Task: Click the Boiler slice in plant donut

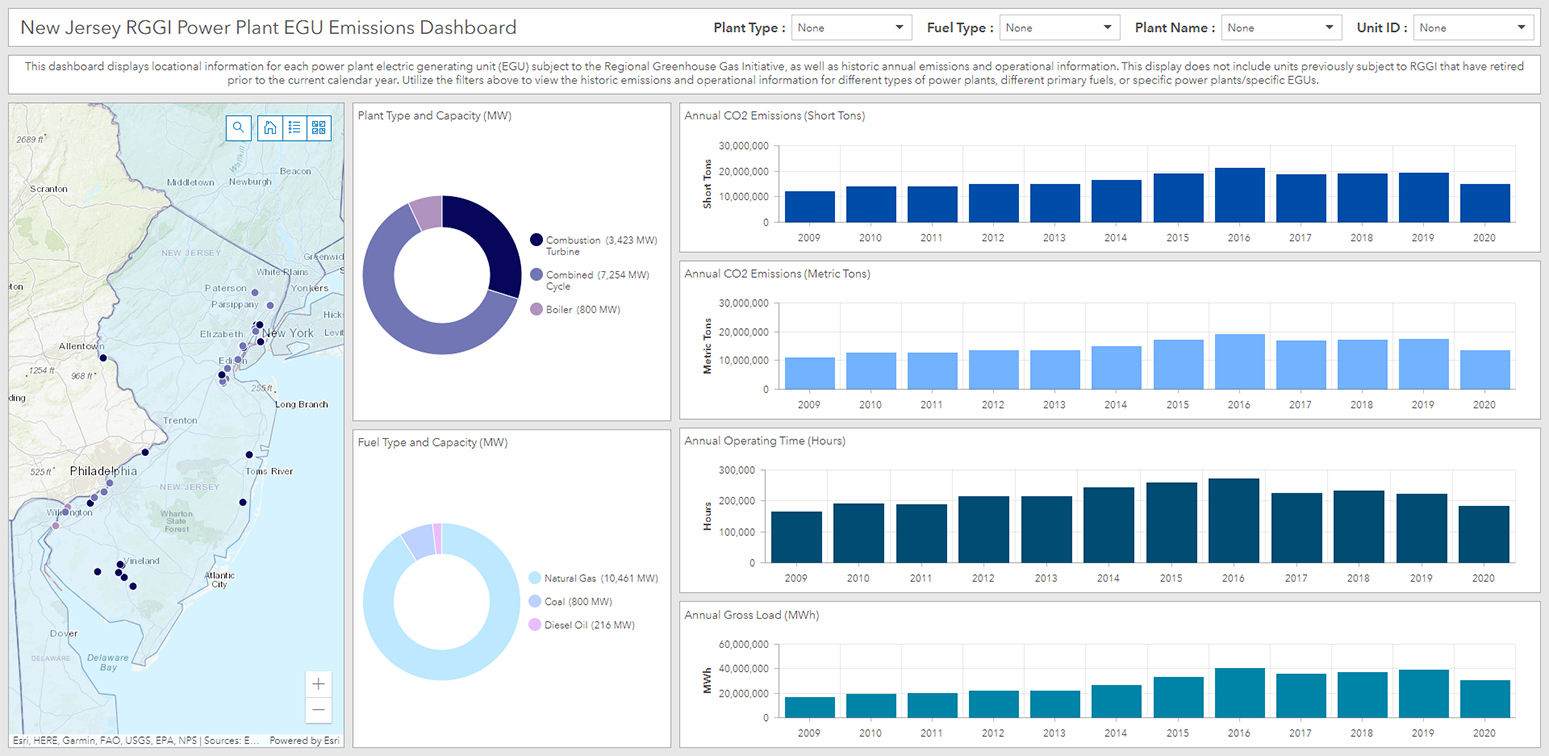Action: point(427,212)
